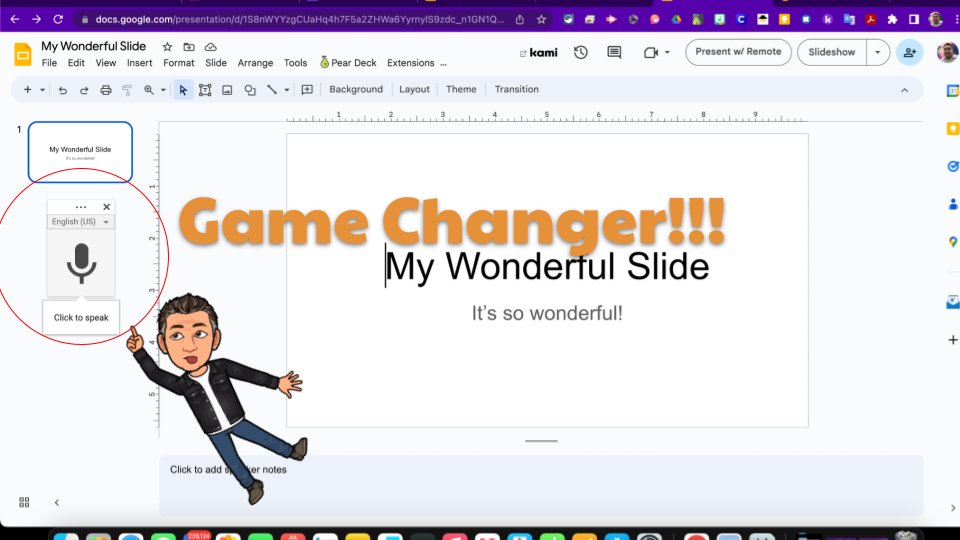
Task: Open the comment history icon
Action: (613, 52)
